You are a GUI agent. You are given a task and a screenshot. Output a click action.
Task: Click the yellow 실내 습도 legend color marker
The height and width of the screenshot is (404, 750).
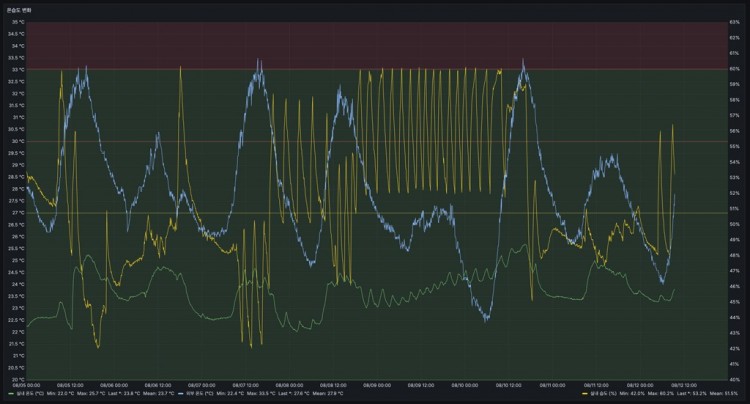(x=583, y=395)
